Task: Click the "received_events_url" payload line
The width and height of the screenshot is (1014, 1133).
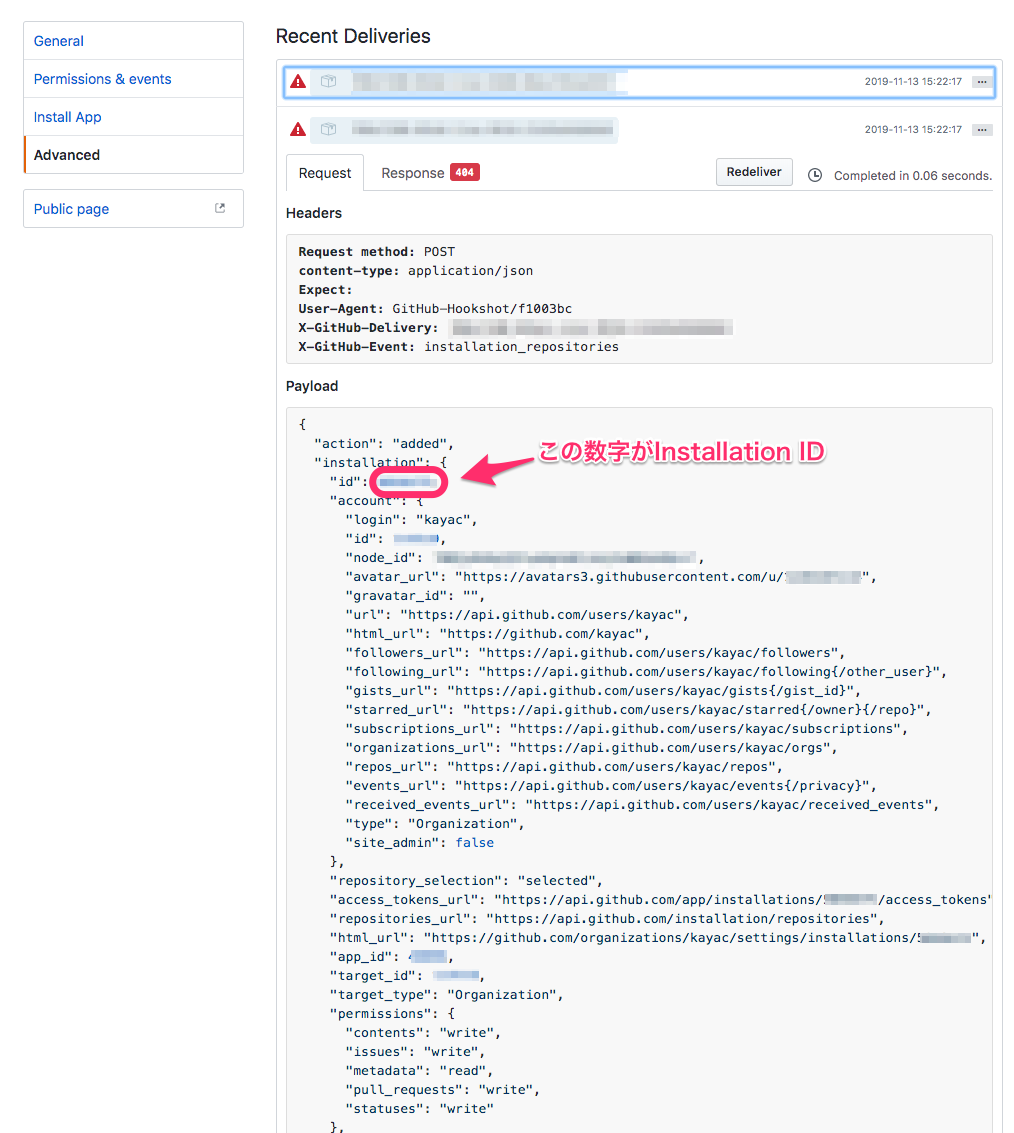Action: (x=642, y=805)
